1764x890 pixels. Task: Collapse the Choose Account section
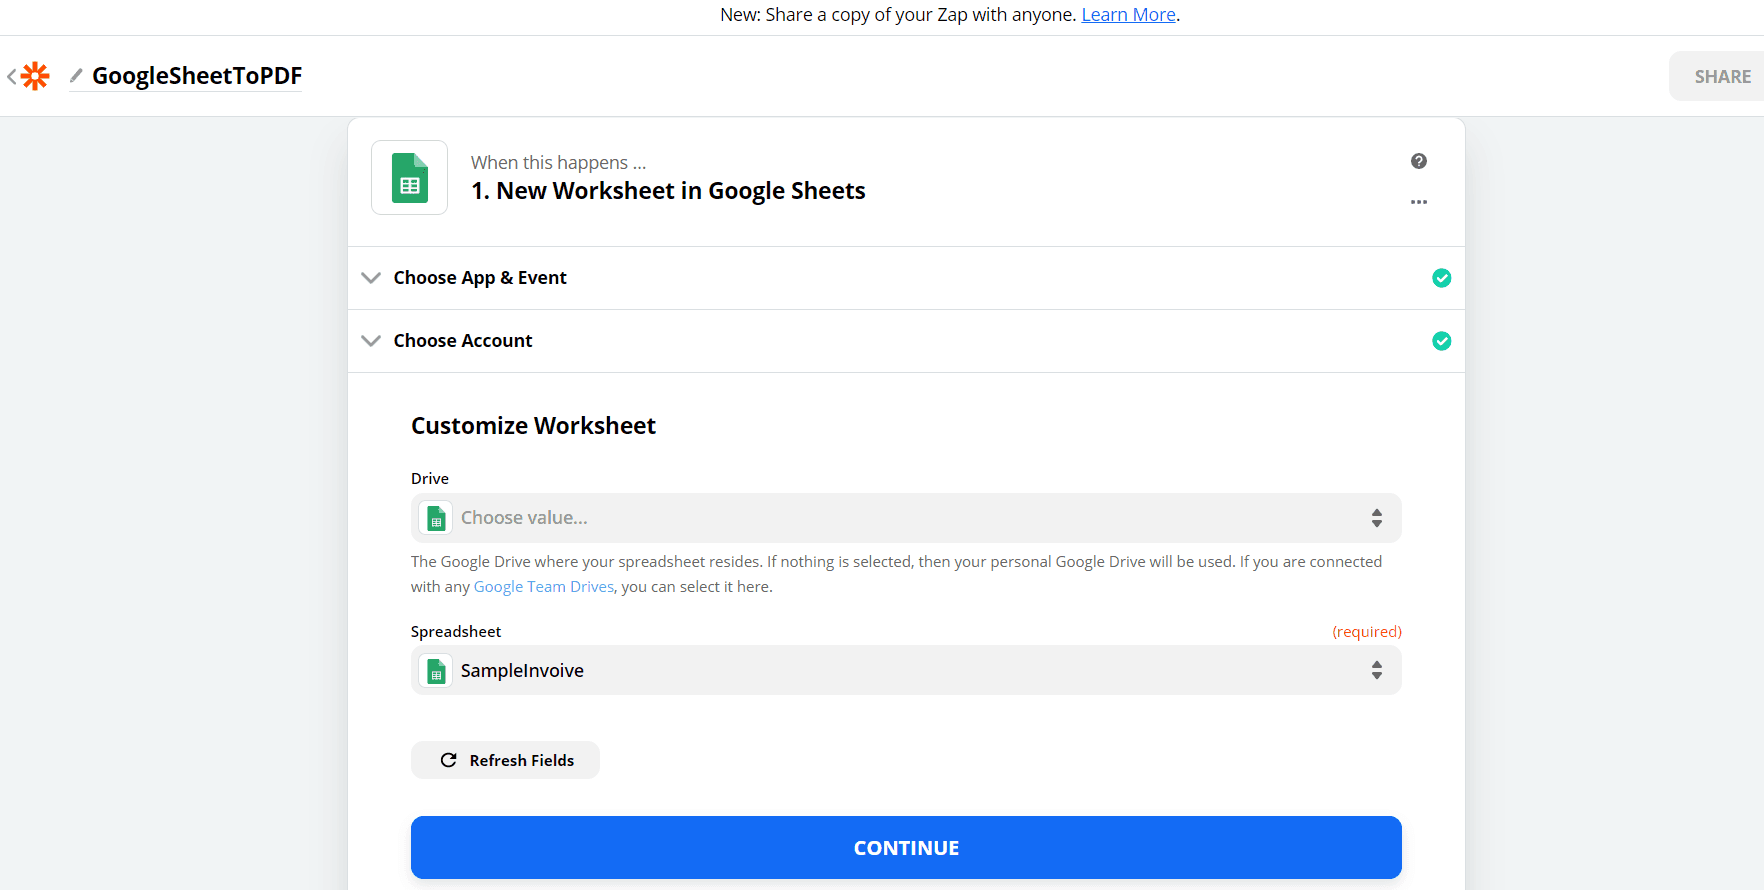371,341
